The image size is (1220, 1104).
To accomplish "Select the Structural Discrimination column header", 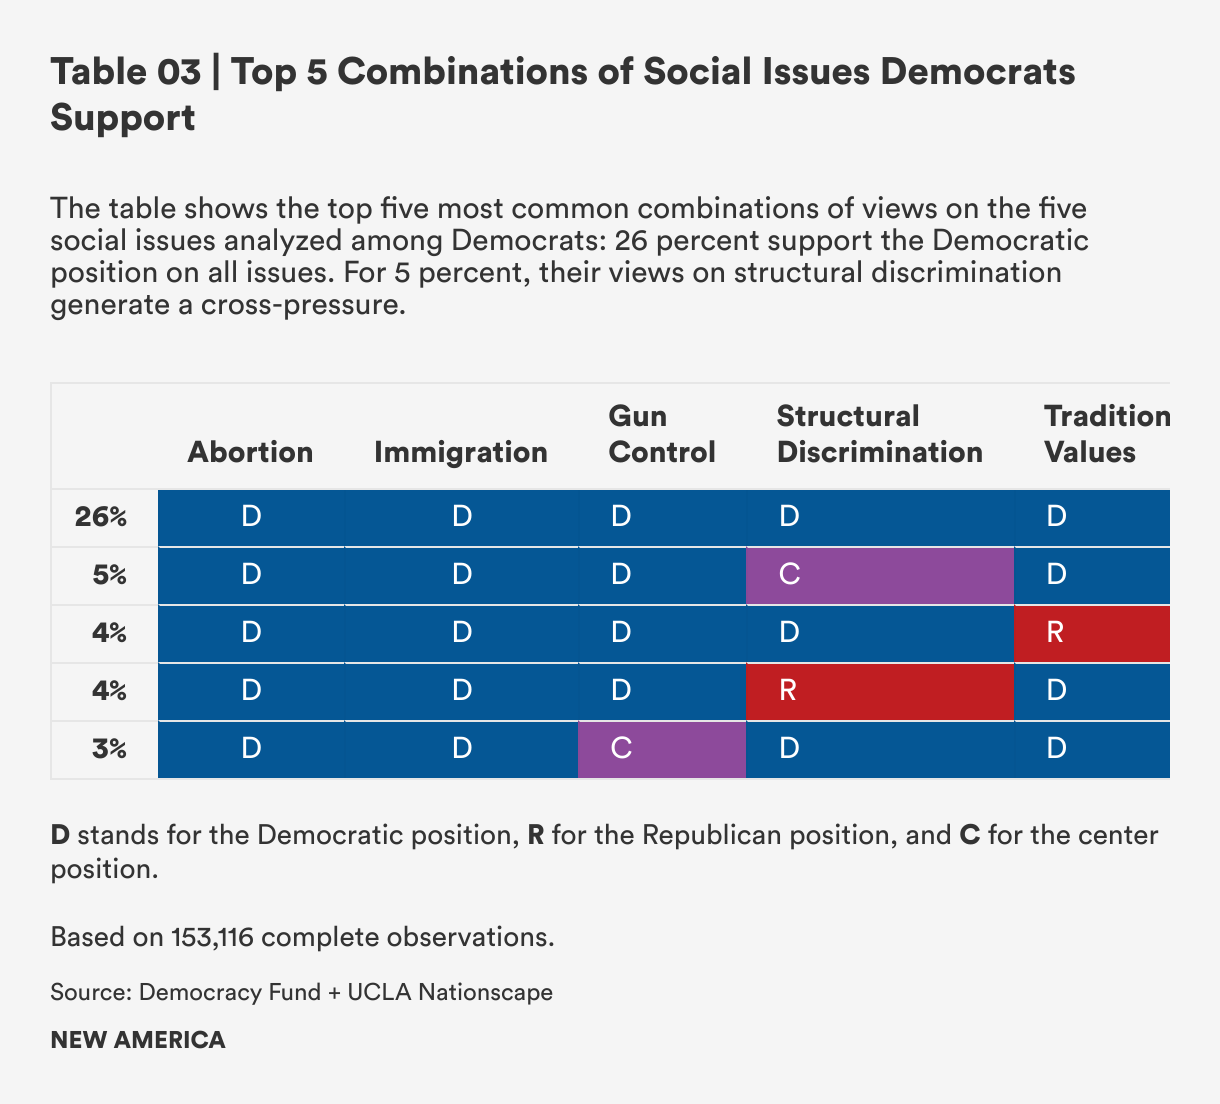I will pyautogui.click(x=879, y=434).
